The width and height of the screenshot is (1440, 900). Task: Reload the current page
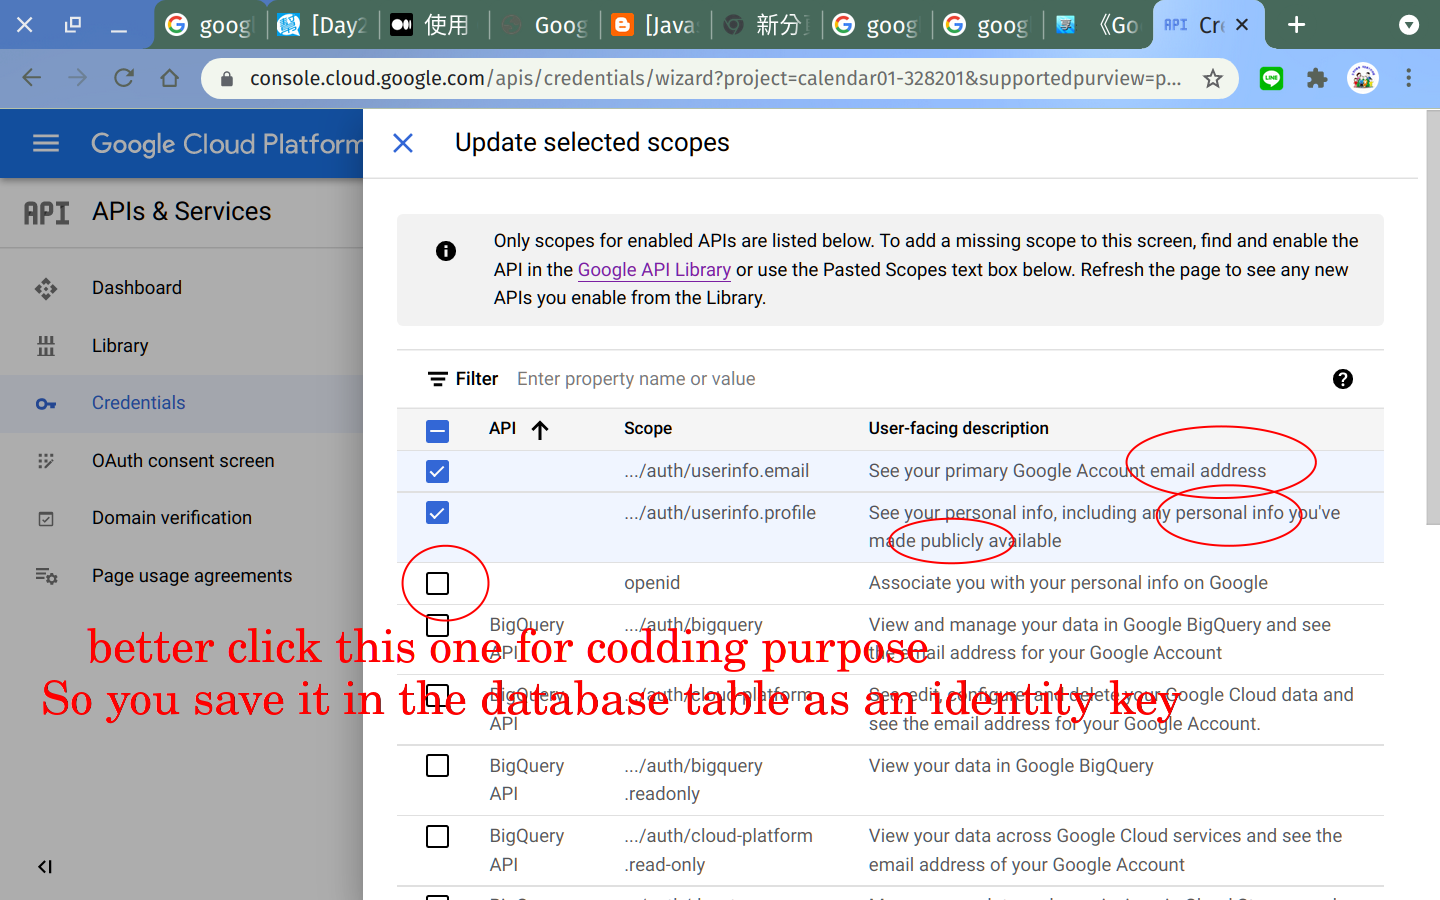point(124,78)
